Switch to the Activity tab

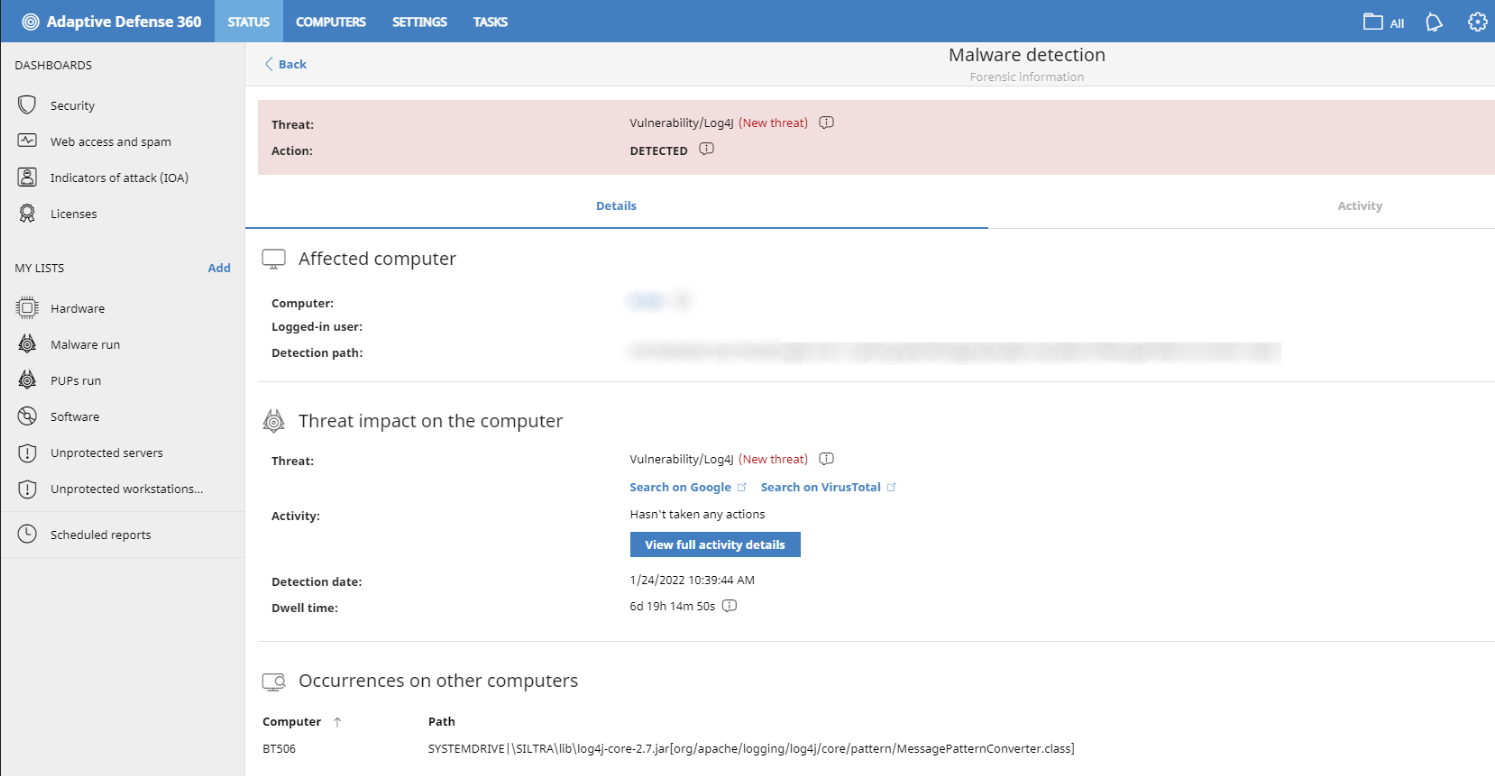[1360, 206]
